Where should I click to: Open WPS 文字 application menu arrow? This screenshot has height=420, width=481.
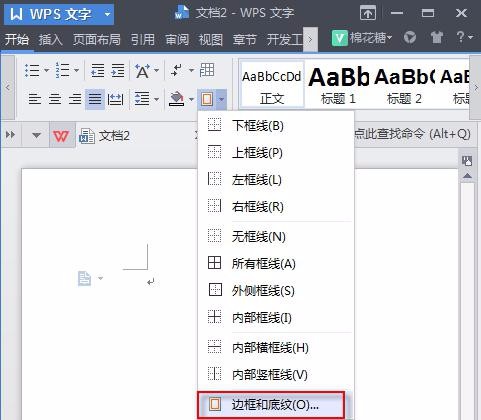107,14
